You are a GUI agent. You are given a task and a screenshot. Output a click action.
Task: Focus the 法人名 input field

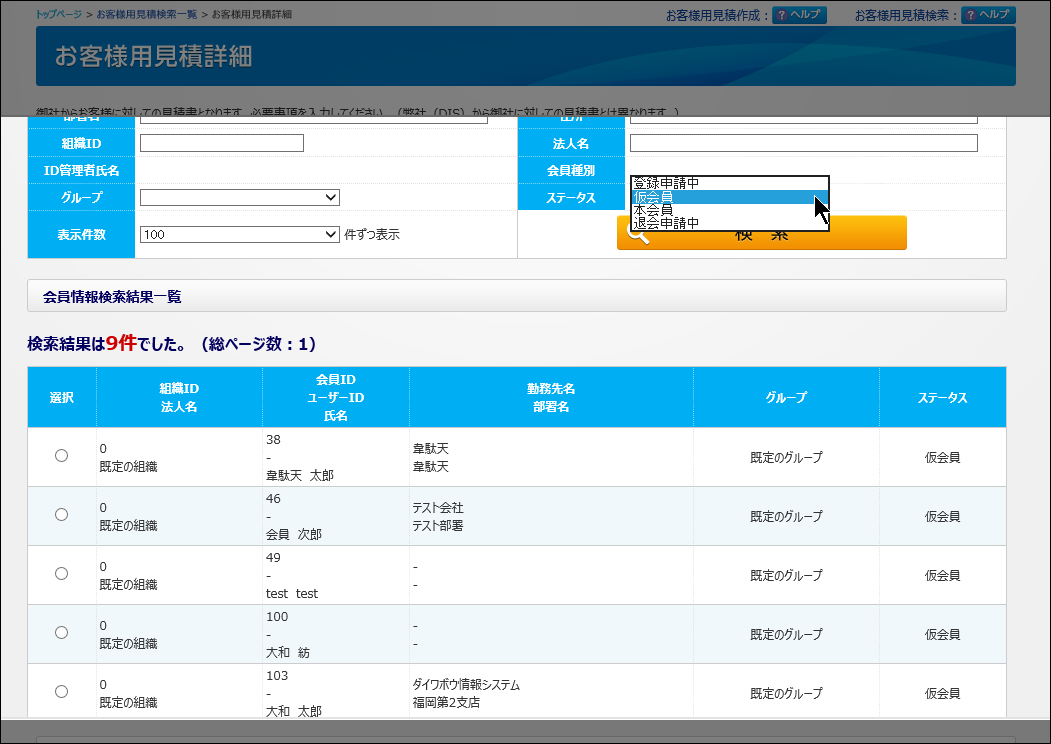[x=803, y=143]
